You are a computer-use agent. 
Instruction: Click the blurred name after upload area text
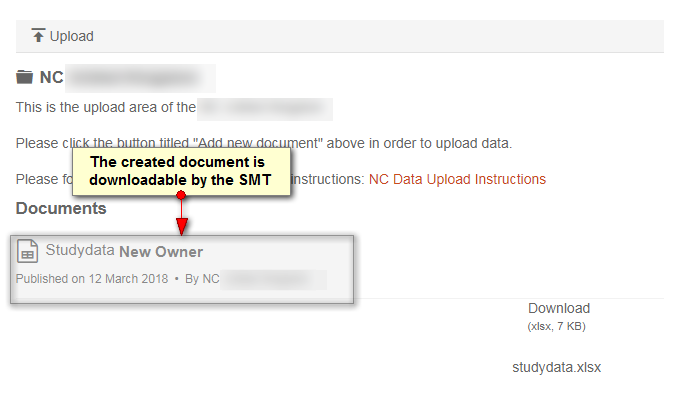tap(265, 109)
